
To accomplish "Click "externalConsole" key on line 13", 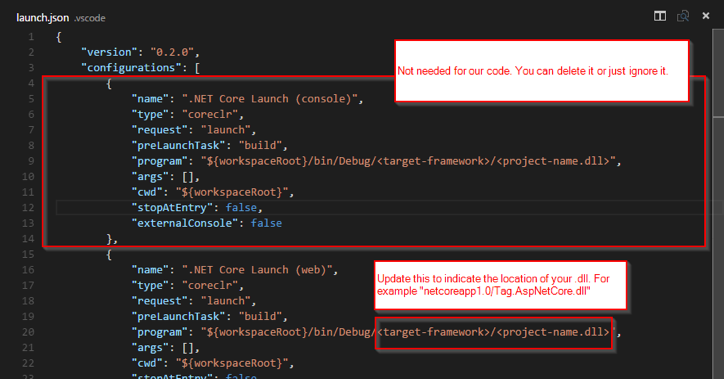I will [185, 223].
